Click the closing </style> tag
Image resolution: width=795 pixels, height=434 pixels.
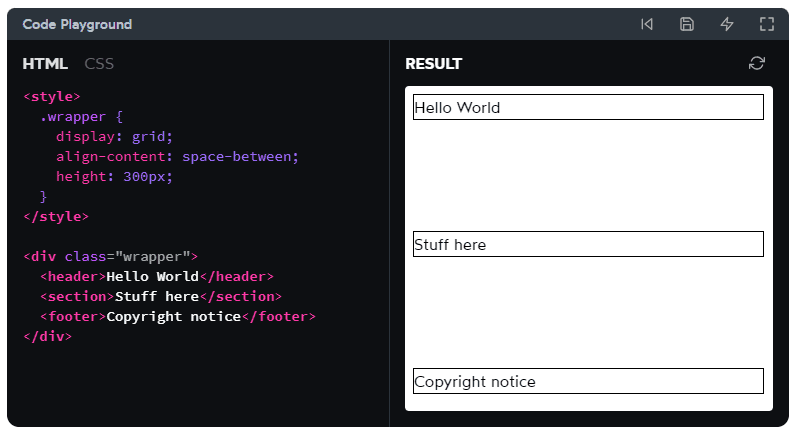(56, 216)
